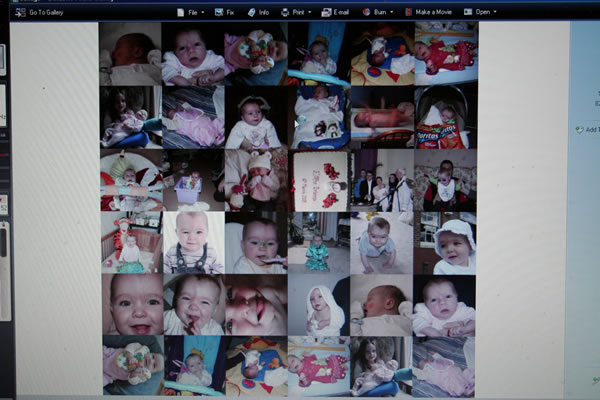The image size is (600, 400).
Task: Open the Print dropdown menu
Action: pyautogui.click(x=296, y=13)
